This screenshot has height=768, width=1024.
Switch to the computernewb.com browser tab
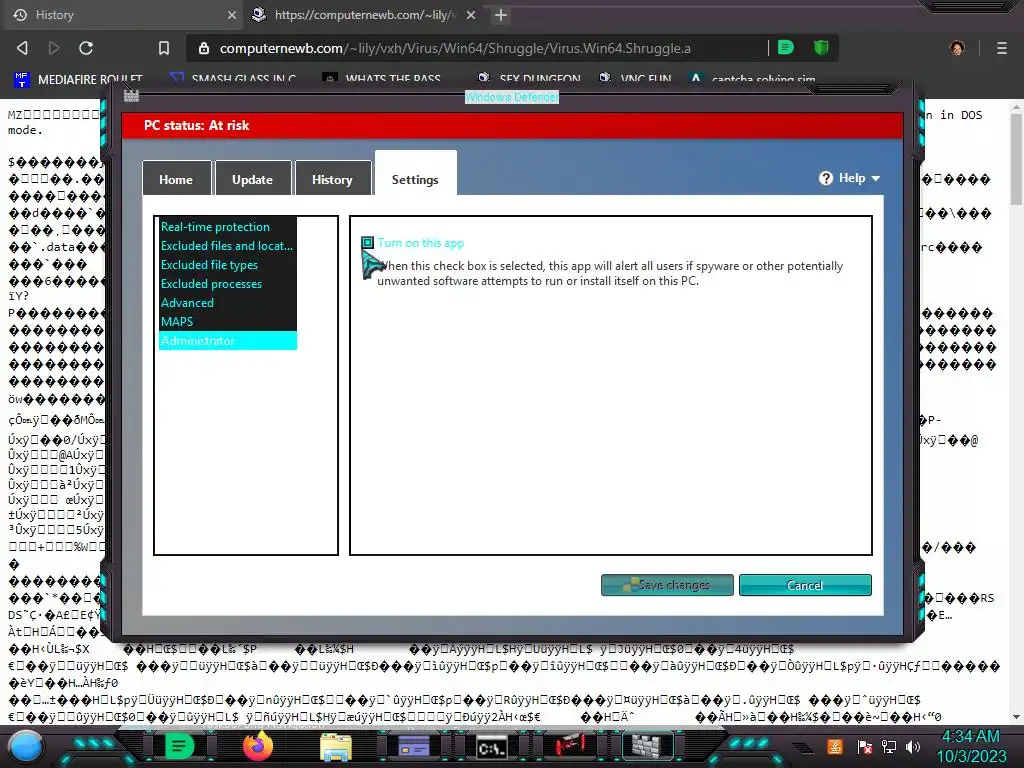point(364,14)
